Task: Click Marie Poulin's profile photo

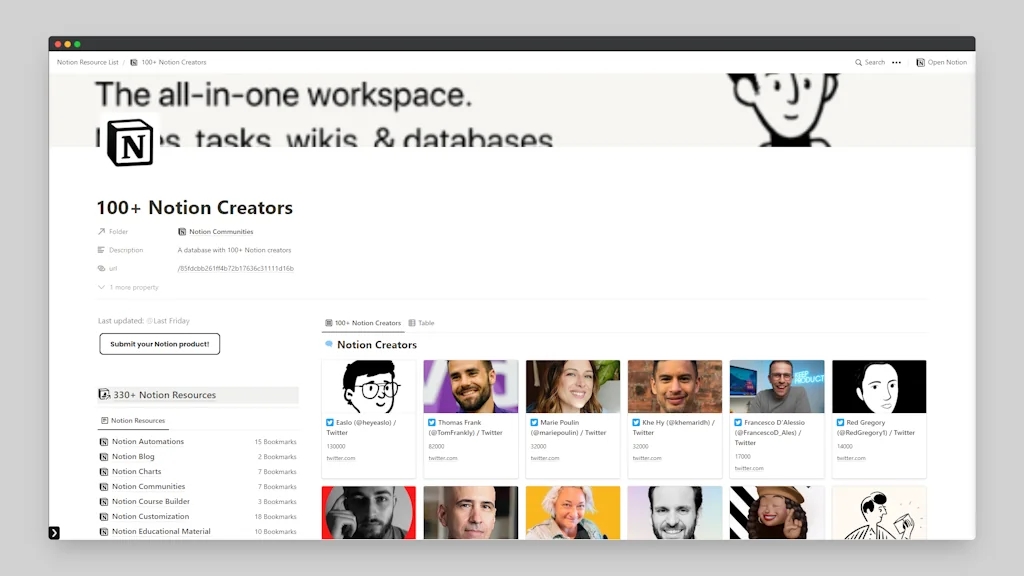Action: 572,385
